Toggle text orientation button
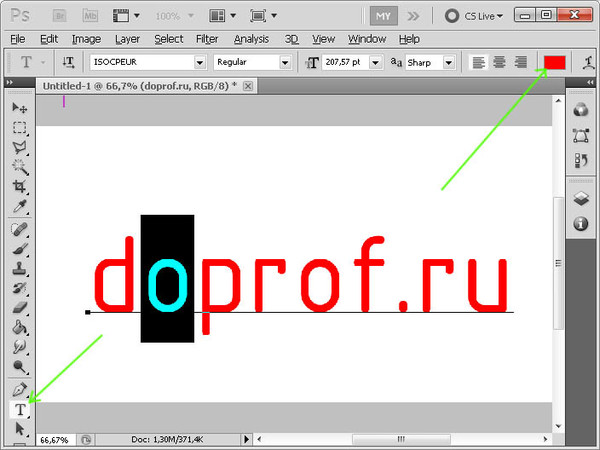This screenshot has width=600, height=450. pyautogui.click(x=68, y=62)
